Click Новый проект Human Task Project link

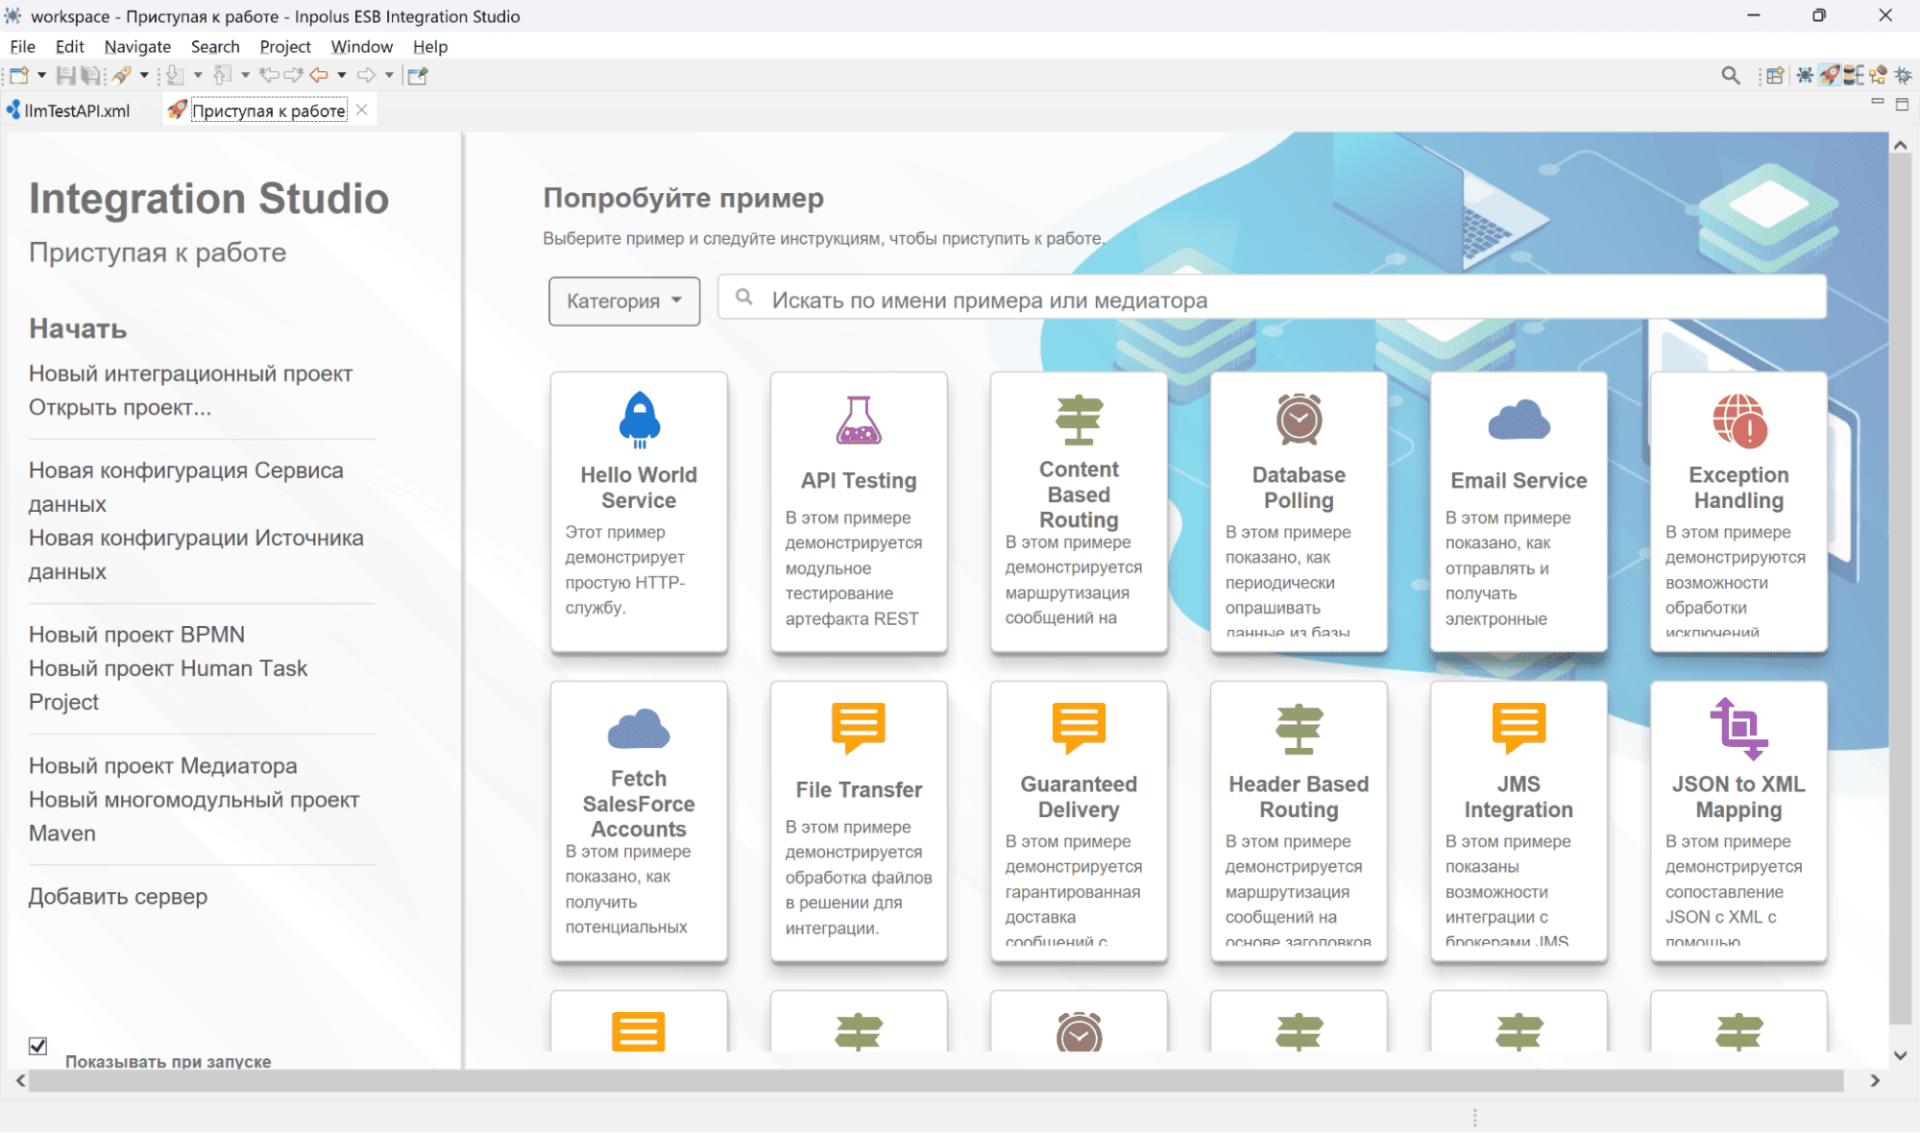pyautogui.click(x=167, y=685)
